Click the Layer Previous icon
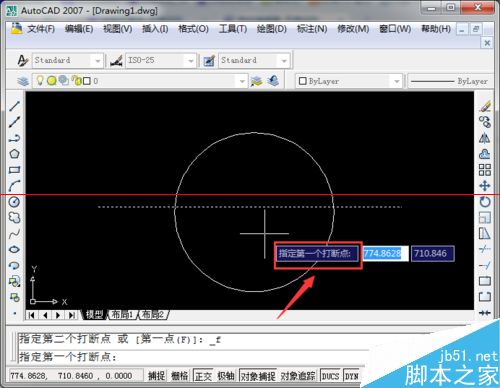This screenshot has height=388, width=500. (273, 81)
